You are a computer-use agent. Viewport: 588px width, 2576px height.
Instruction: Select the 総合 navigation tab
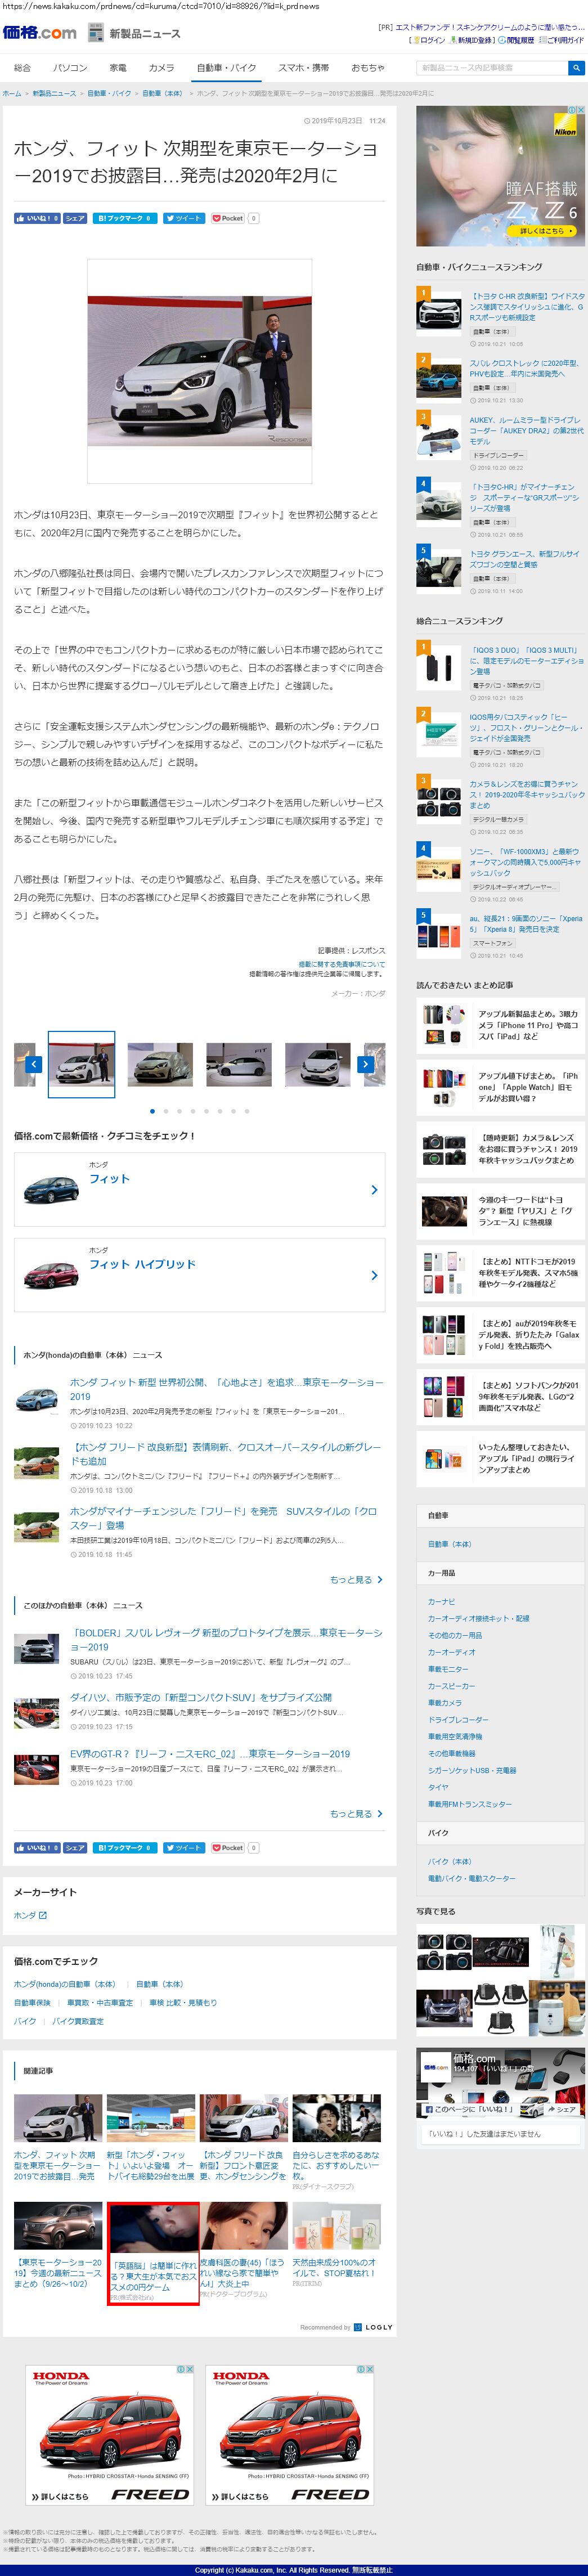coord(22,68)
